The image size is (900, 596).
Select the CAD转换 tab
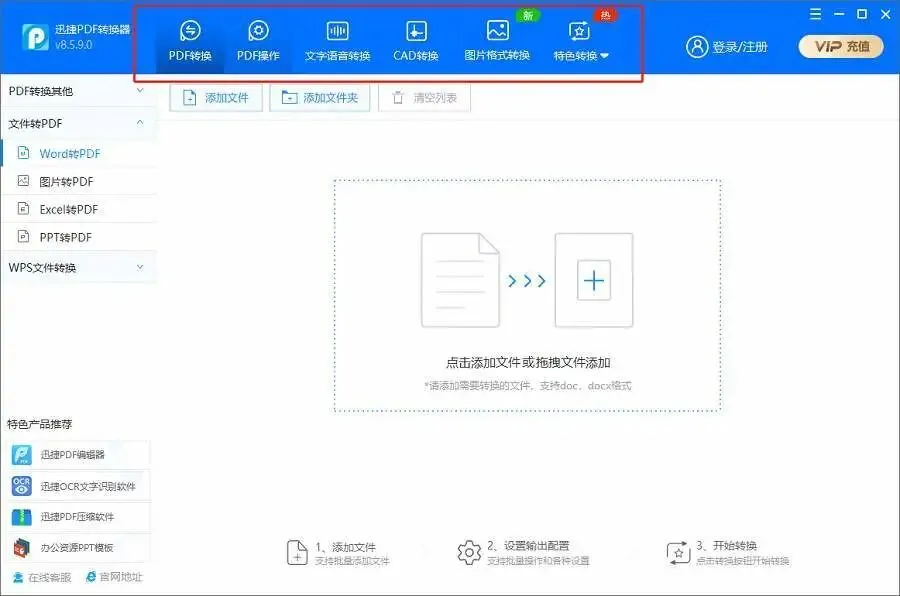[416, 41]
